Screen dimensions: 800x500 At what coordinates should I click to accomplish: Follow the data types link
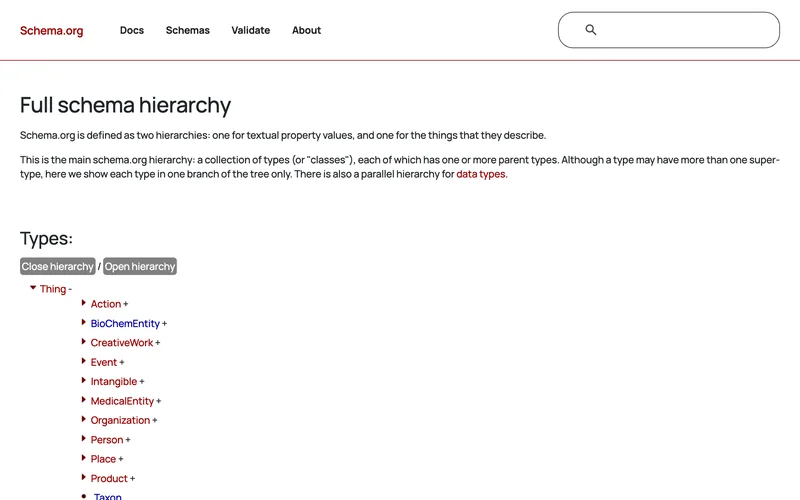[482, 174]
